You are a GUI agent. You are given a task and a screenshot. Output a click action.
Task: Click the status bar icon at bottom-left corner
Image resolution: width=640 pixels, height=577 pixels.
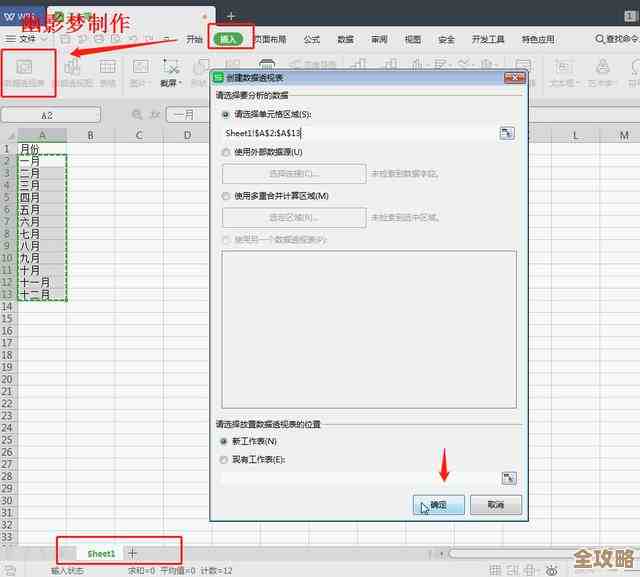pos(9,570)
